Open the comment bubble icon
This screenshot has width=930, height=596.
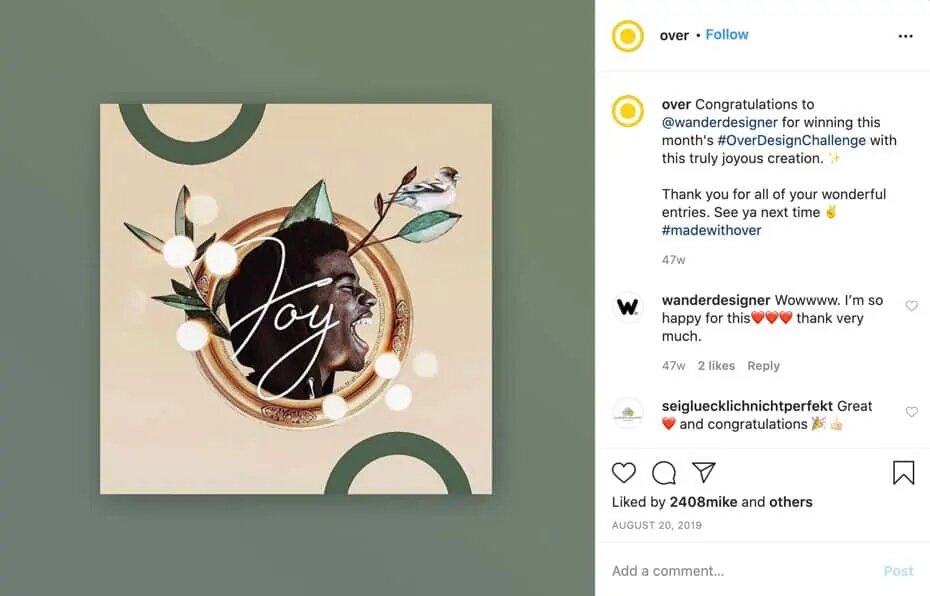tap(664, 473)
